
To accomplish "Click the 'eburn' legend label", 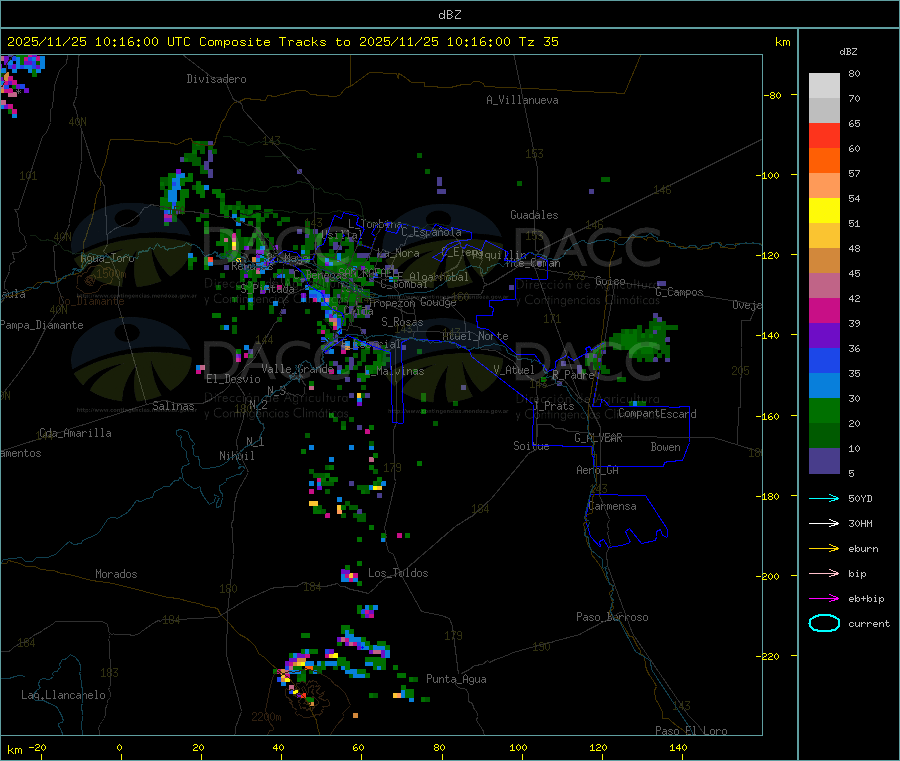I will pyautogui.click(x=863, y=549).
